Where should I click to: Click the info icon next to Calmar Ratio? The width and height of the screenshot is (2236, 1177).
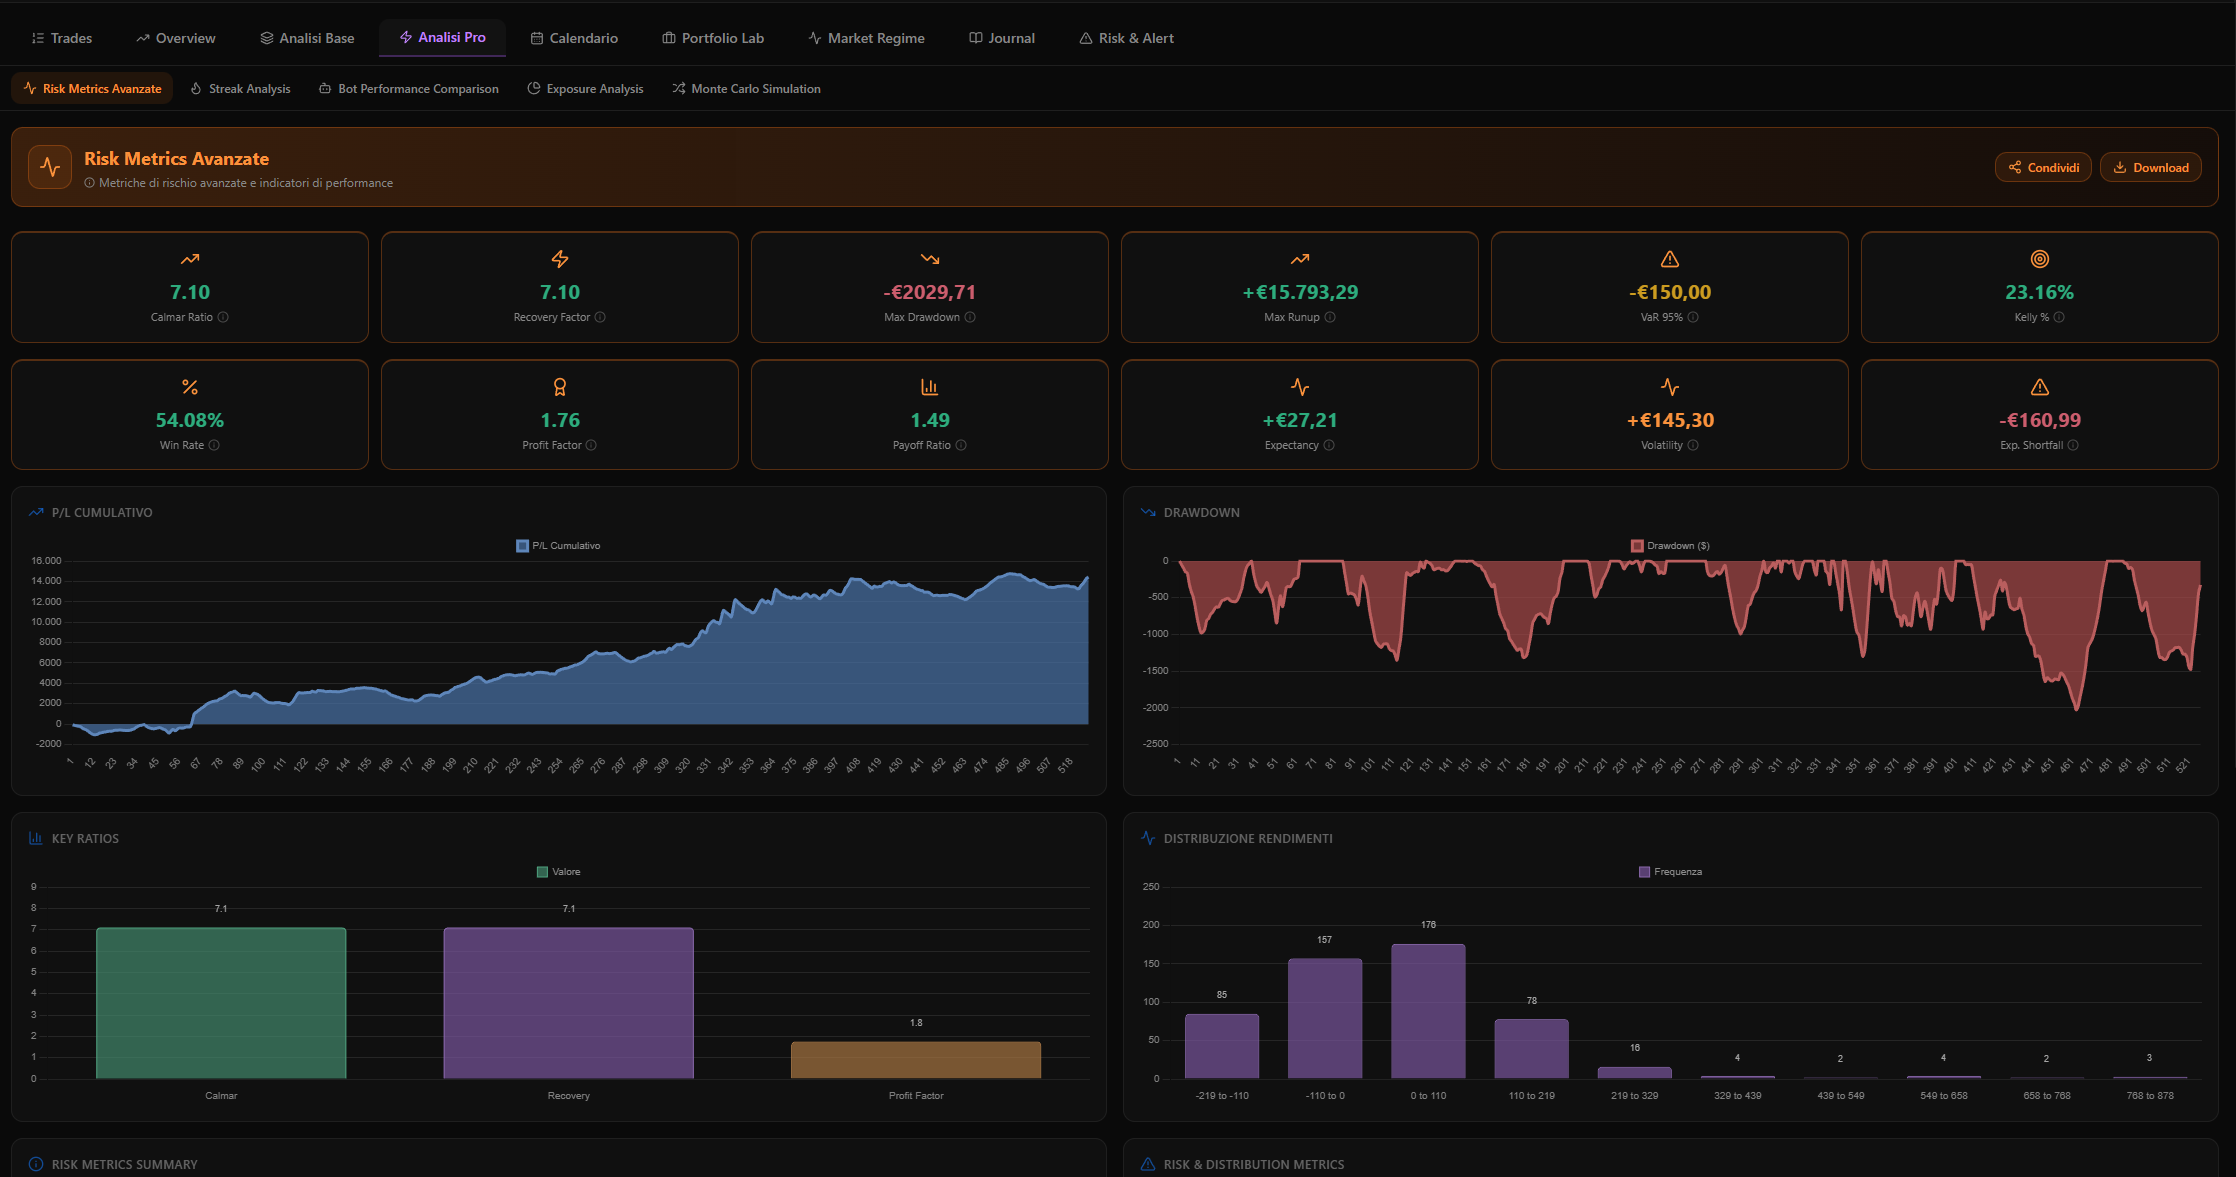point(223,317)
